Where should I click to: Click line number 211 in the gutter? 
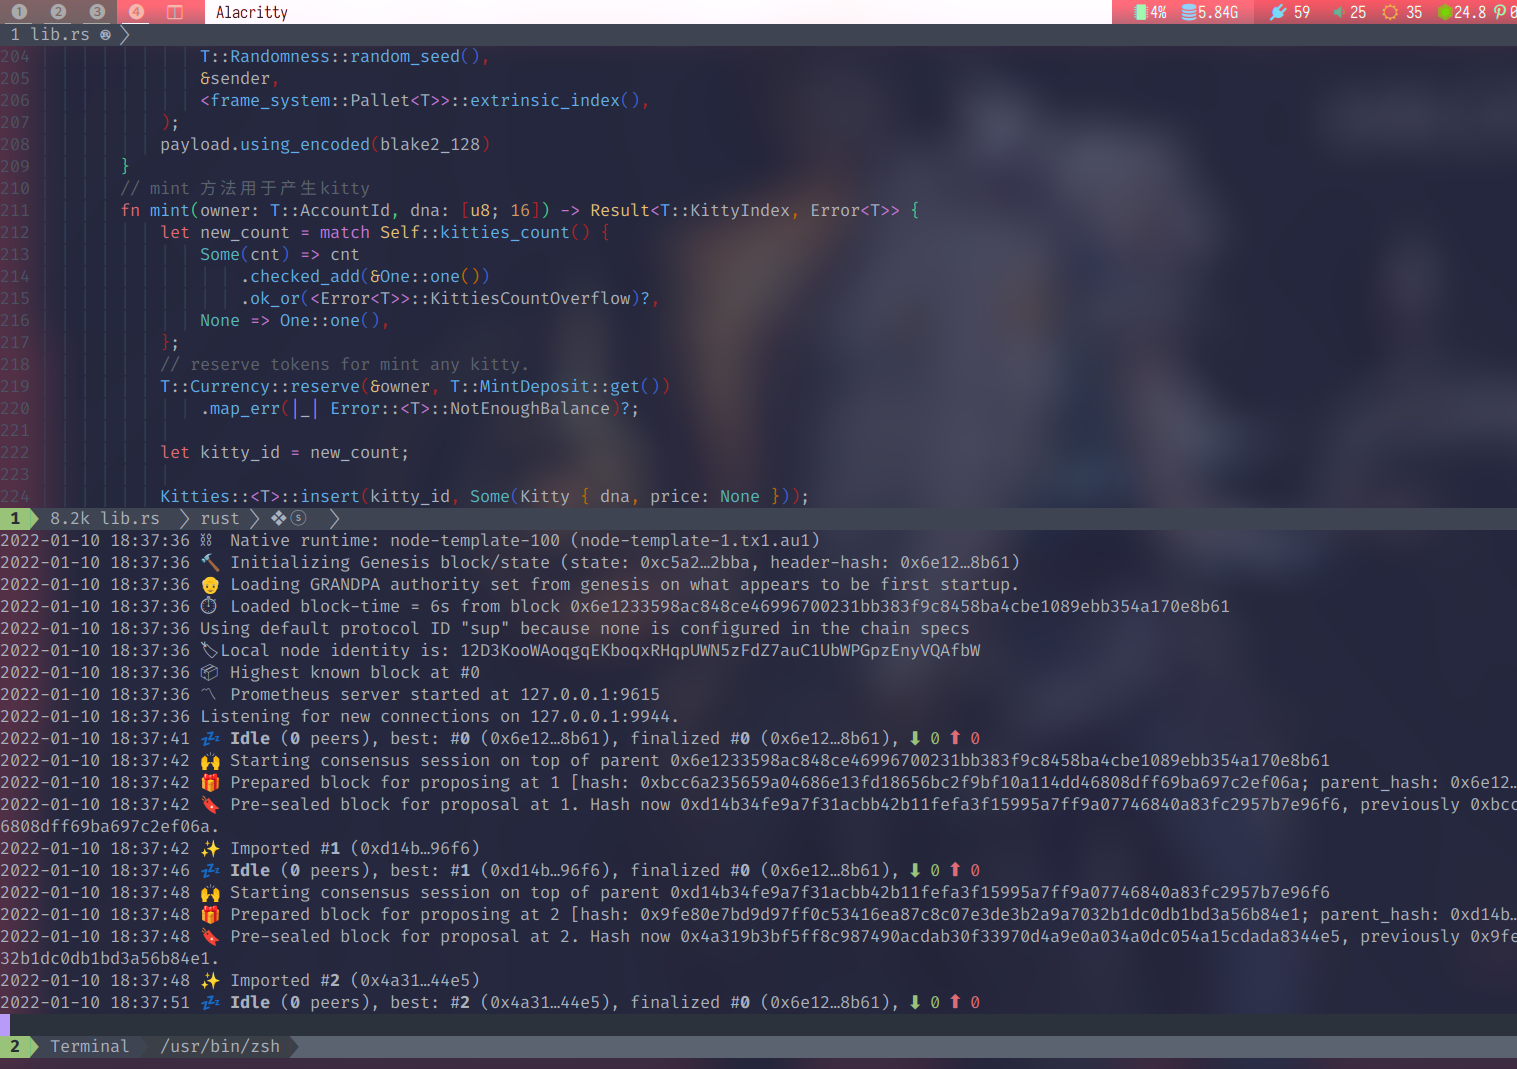[x=15, y=210]
